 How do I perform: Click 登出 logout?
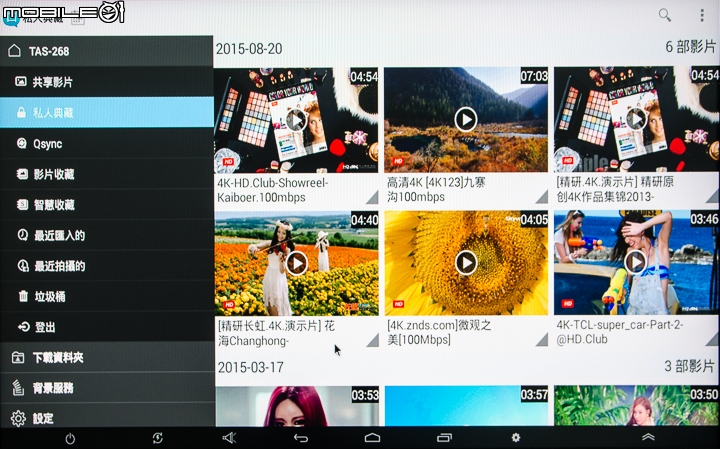point(107,327)
